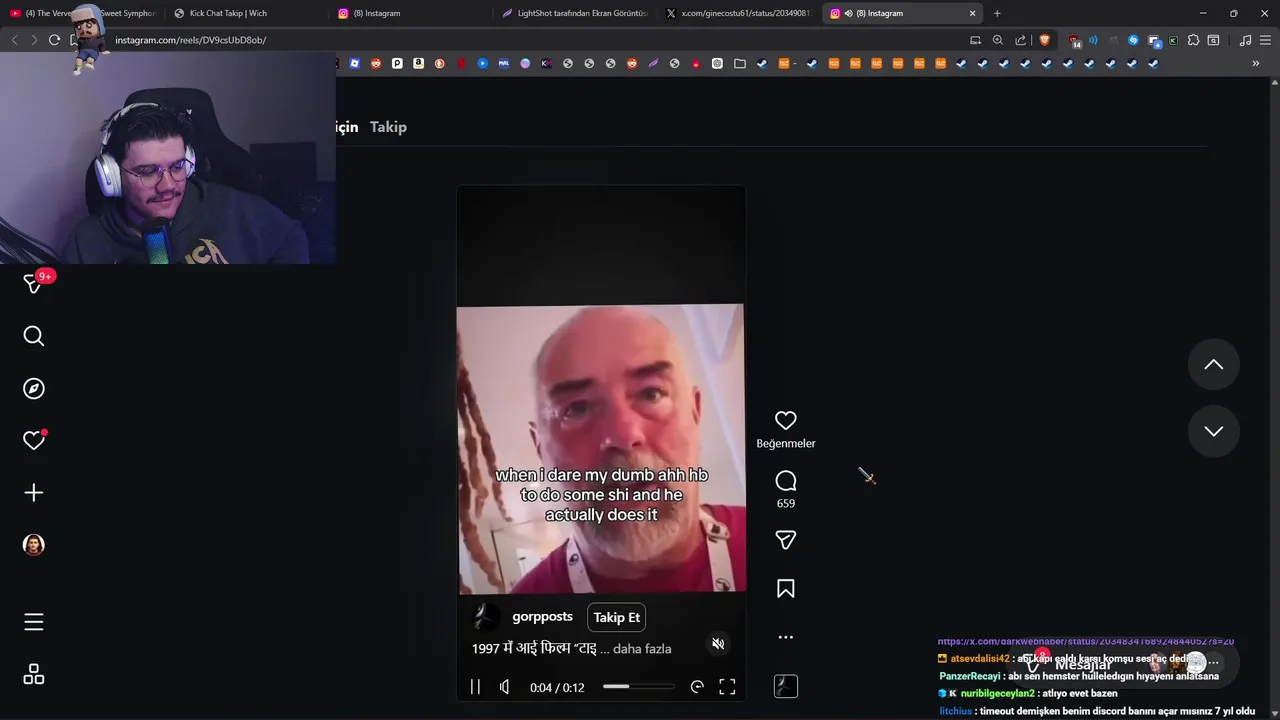This screenshot has width=1280, height=720.
Task: Open Instagram messages with 9+ badge
Action: pyautogui.click(x=34, y=284)
